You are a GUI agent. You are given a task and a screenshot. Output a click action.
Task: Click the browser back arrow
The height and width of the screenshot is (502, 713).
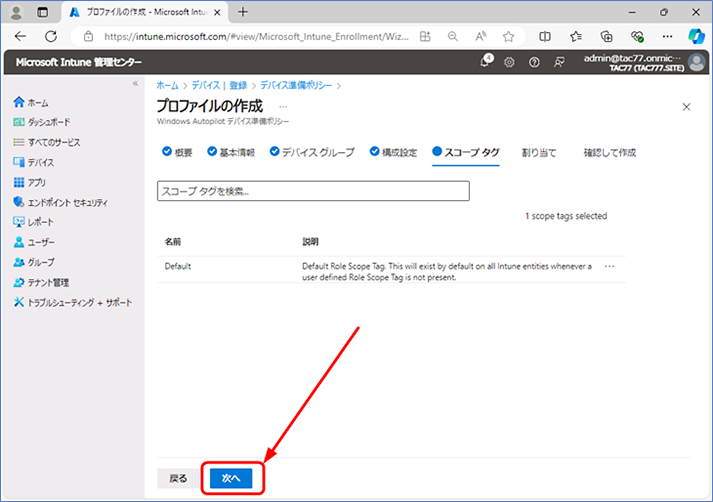20,36
